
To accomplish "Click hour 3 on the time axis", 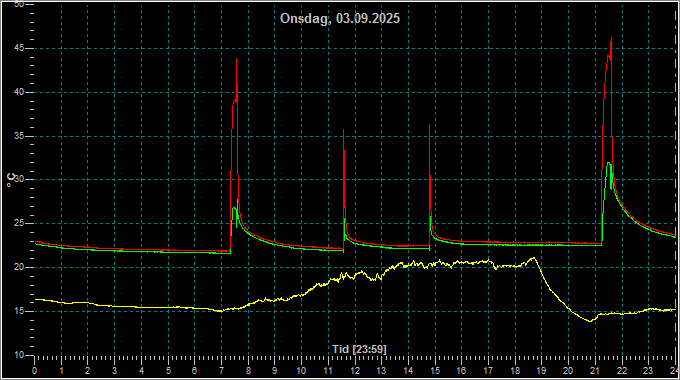I will pos(114,371).
